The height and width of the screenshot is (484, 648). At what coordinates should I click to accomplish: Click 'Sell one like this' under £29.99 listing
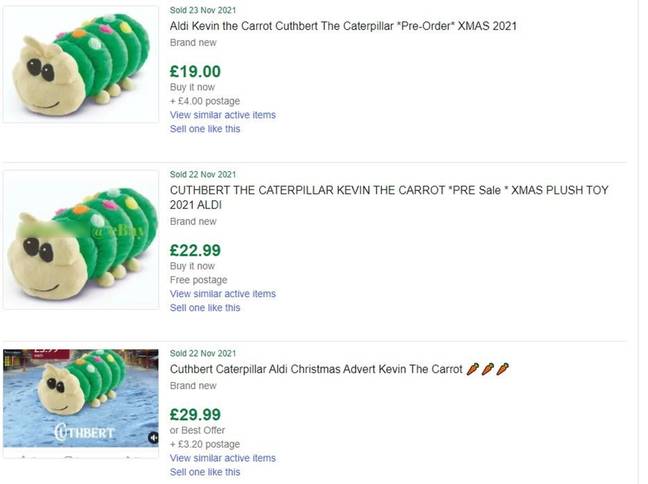(205, 472)
